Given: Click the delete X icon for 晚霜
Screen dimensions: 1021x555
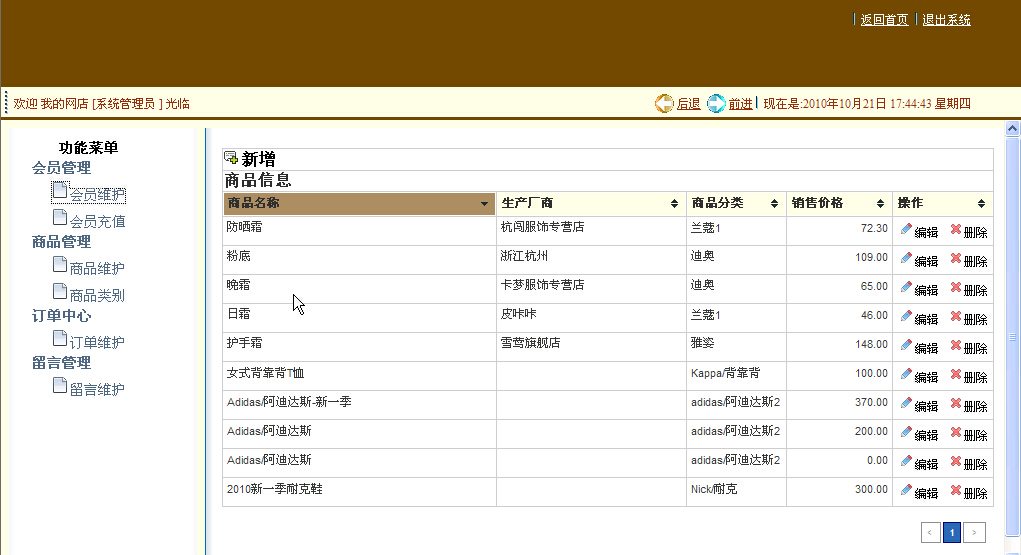Looking at the screenshot, I should [x=956, y=287].
